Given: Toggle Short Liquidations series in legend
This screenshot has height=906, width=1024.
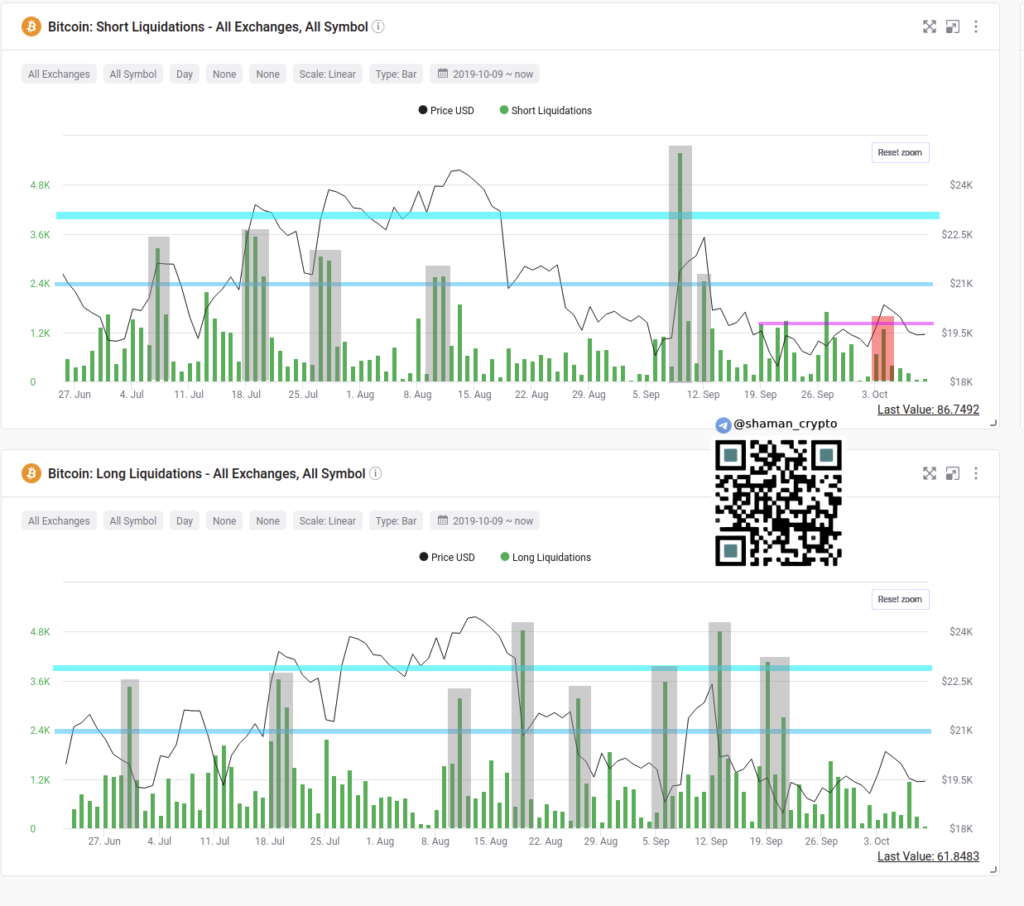Looking at the screenshot, I should pos(545,111).
